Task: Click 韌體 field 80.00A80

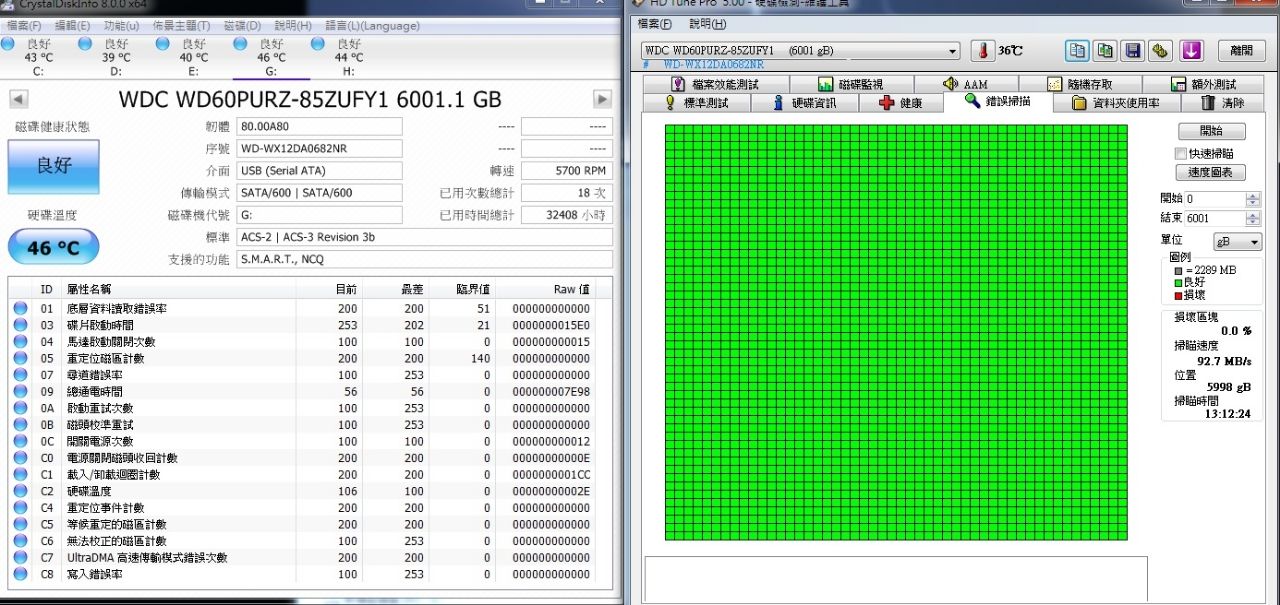Action: coord(319,127)
